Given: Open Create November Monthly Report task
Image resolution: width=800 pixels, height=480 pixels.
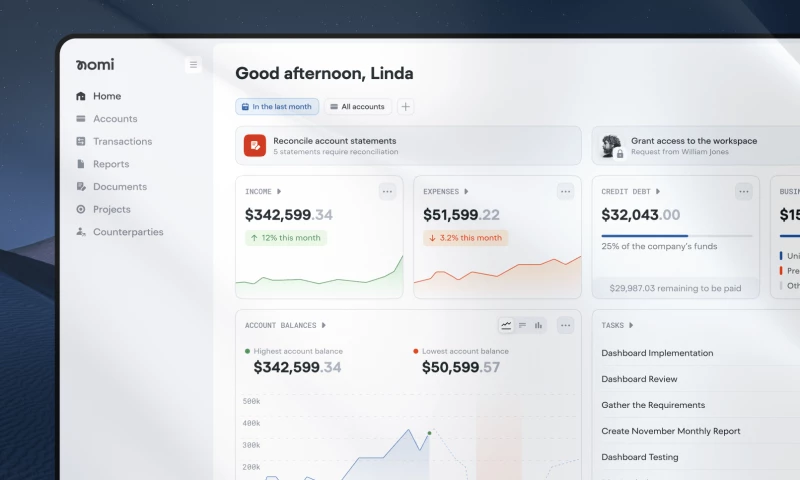Looking at the screenshot, I should click(670, 431).
